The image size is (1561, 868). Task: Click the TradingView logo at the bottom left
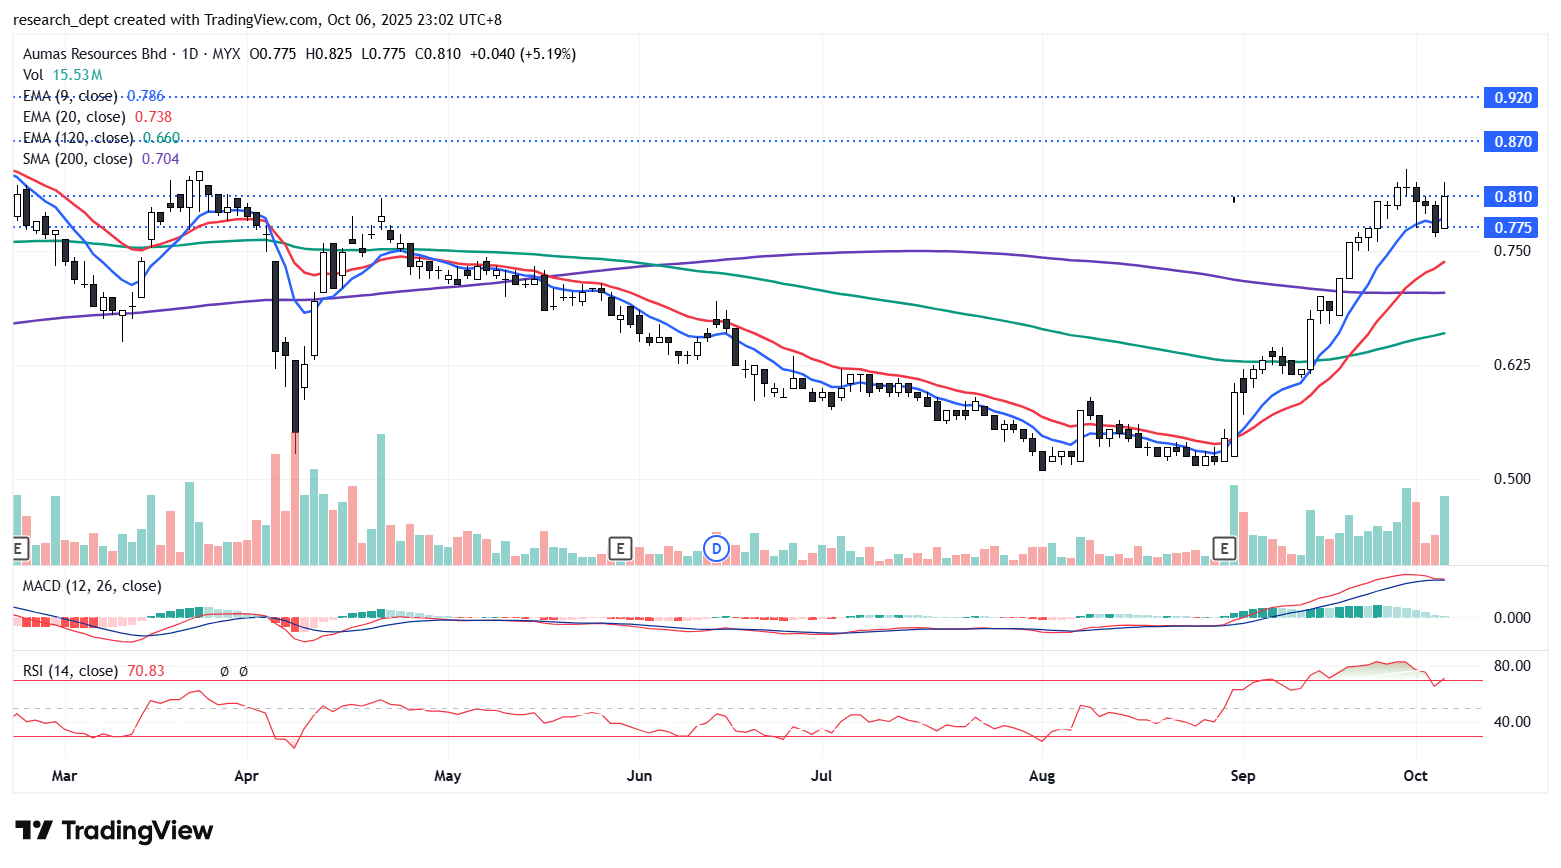(114, 831)
